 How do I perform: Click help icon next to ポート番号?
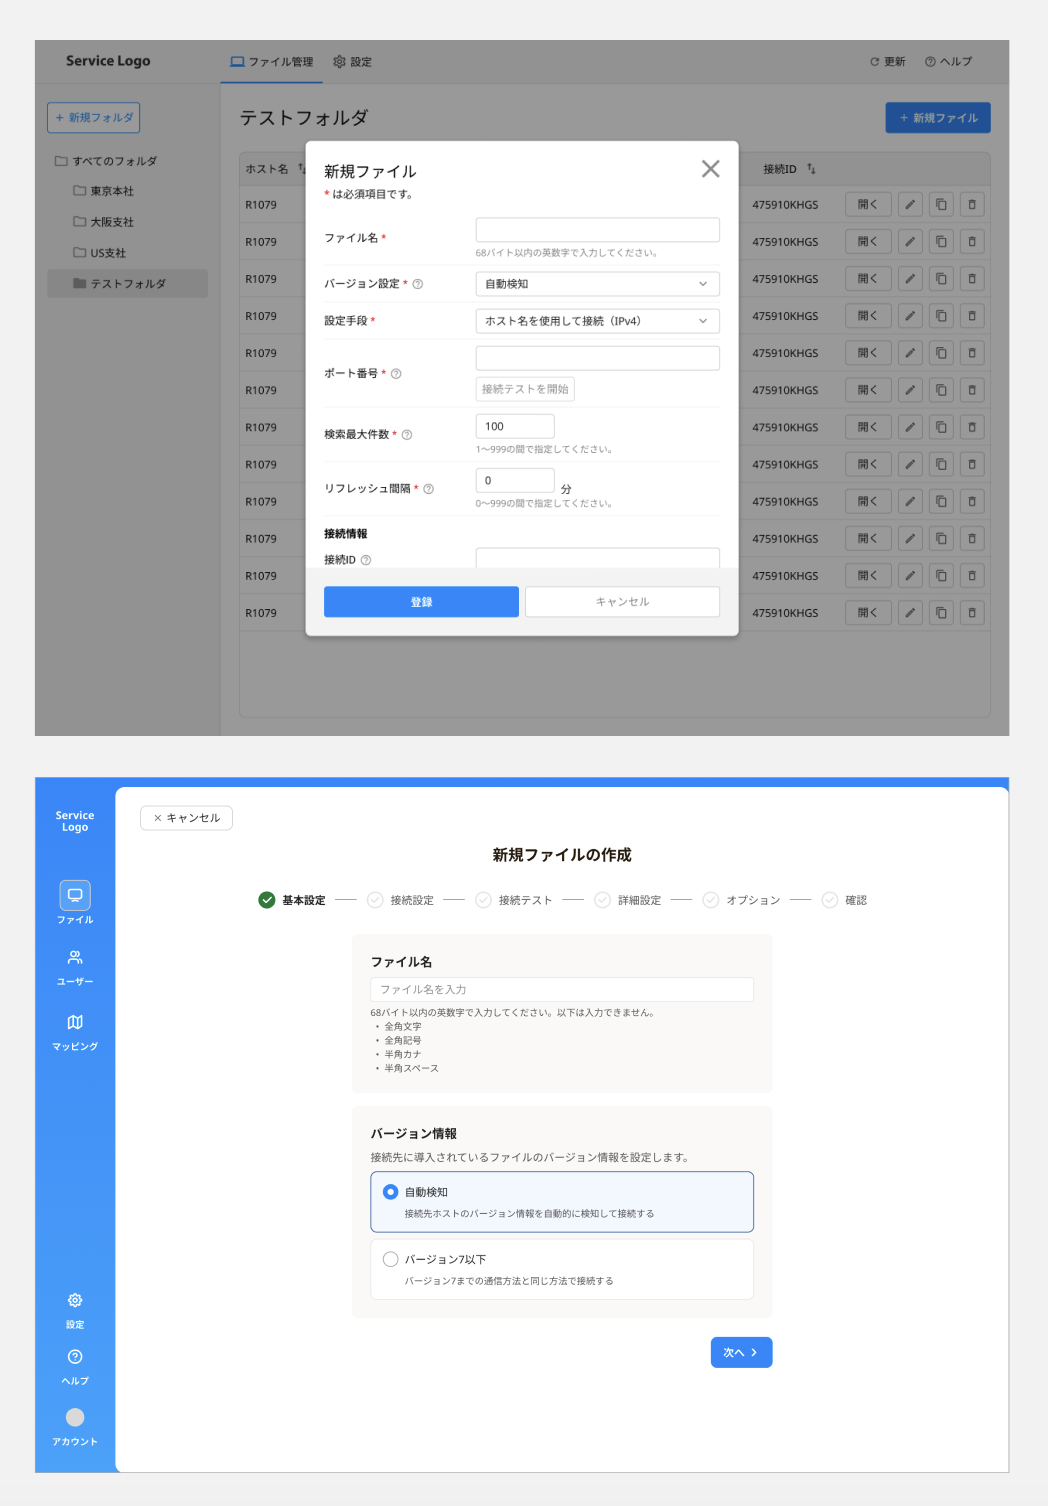pyautogui.click(x=396, y=374)
